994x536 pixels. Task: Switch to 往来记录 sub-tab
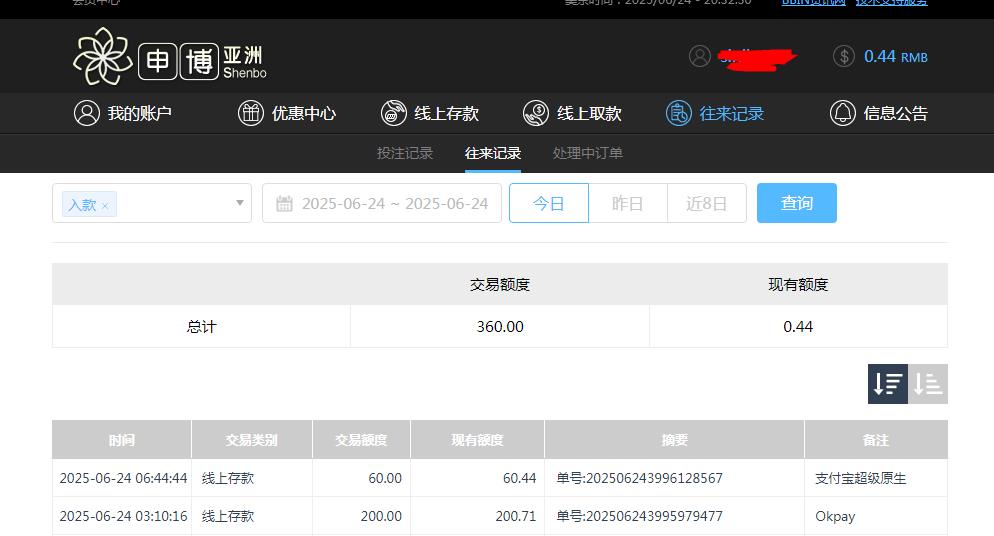tap(493, 153)
